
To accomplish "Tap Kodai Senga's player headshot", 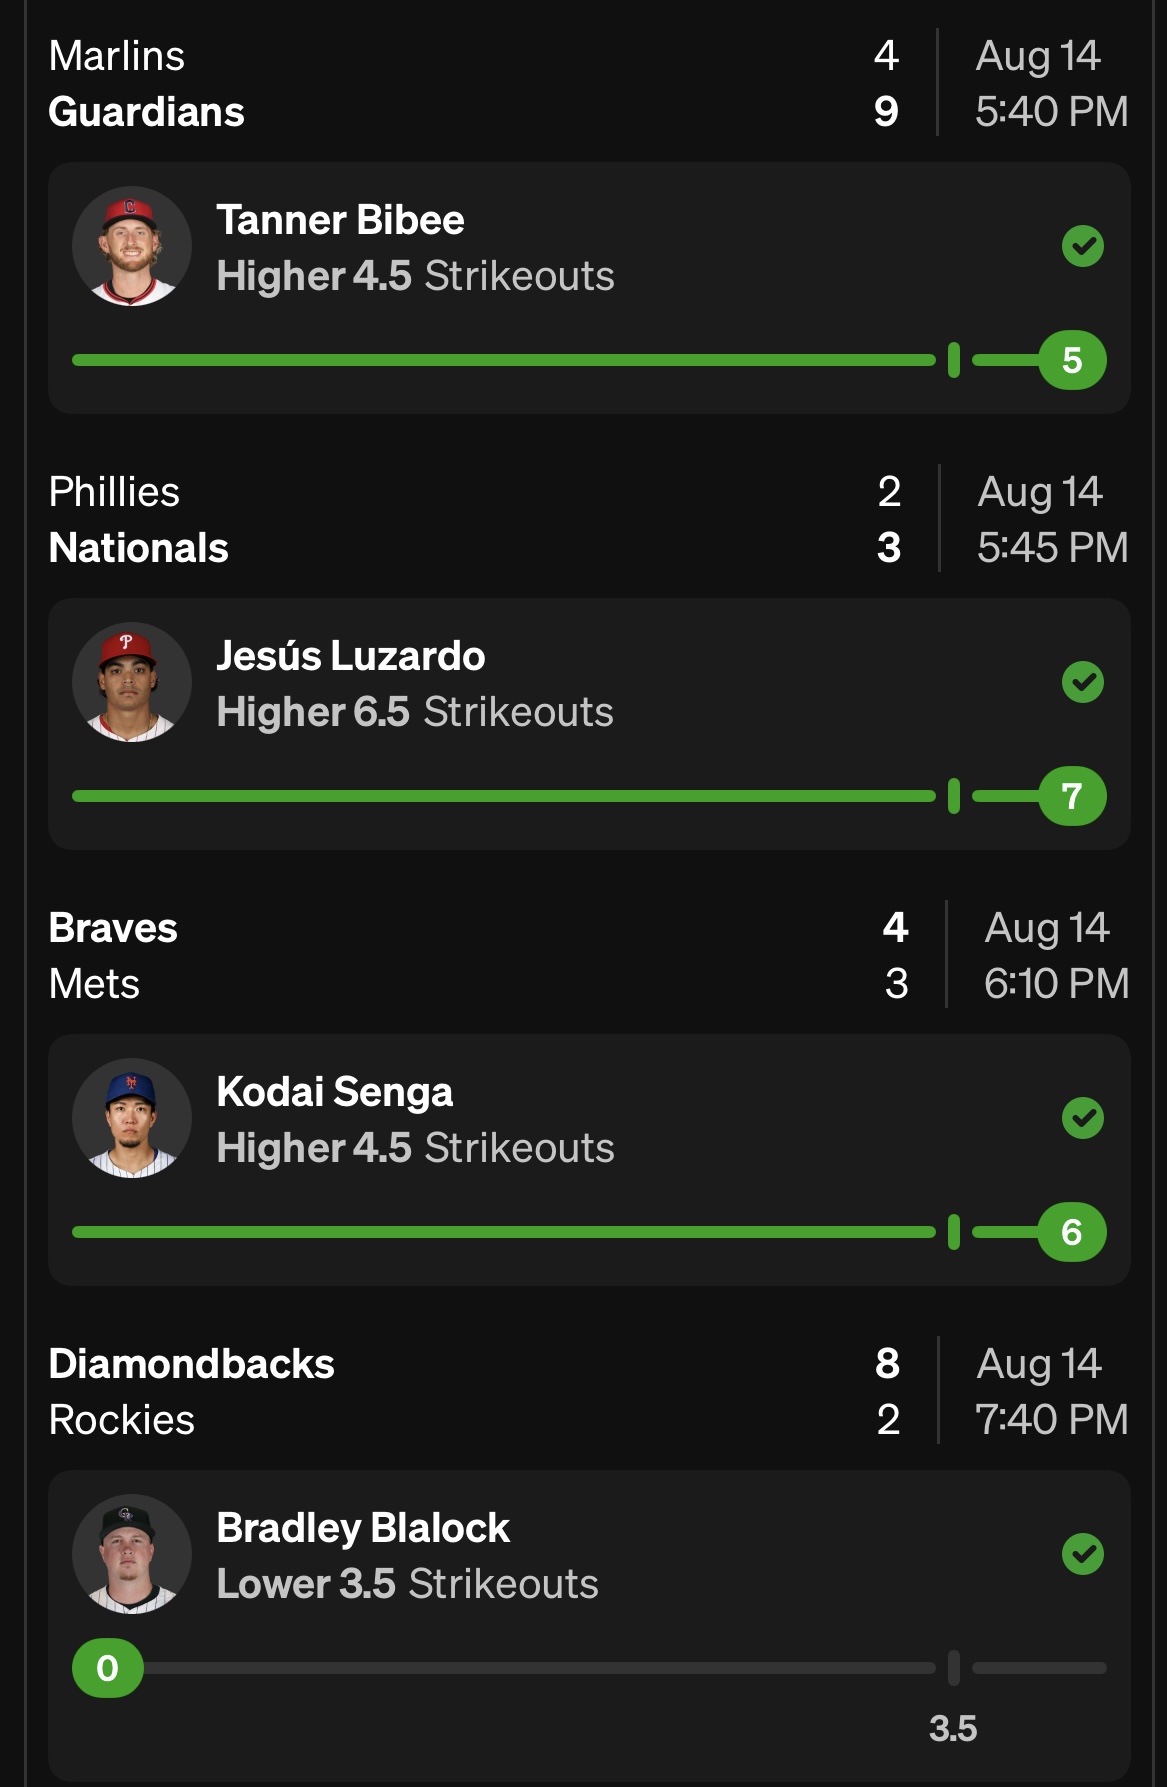I will [132, 1118].
